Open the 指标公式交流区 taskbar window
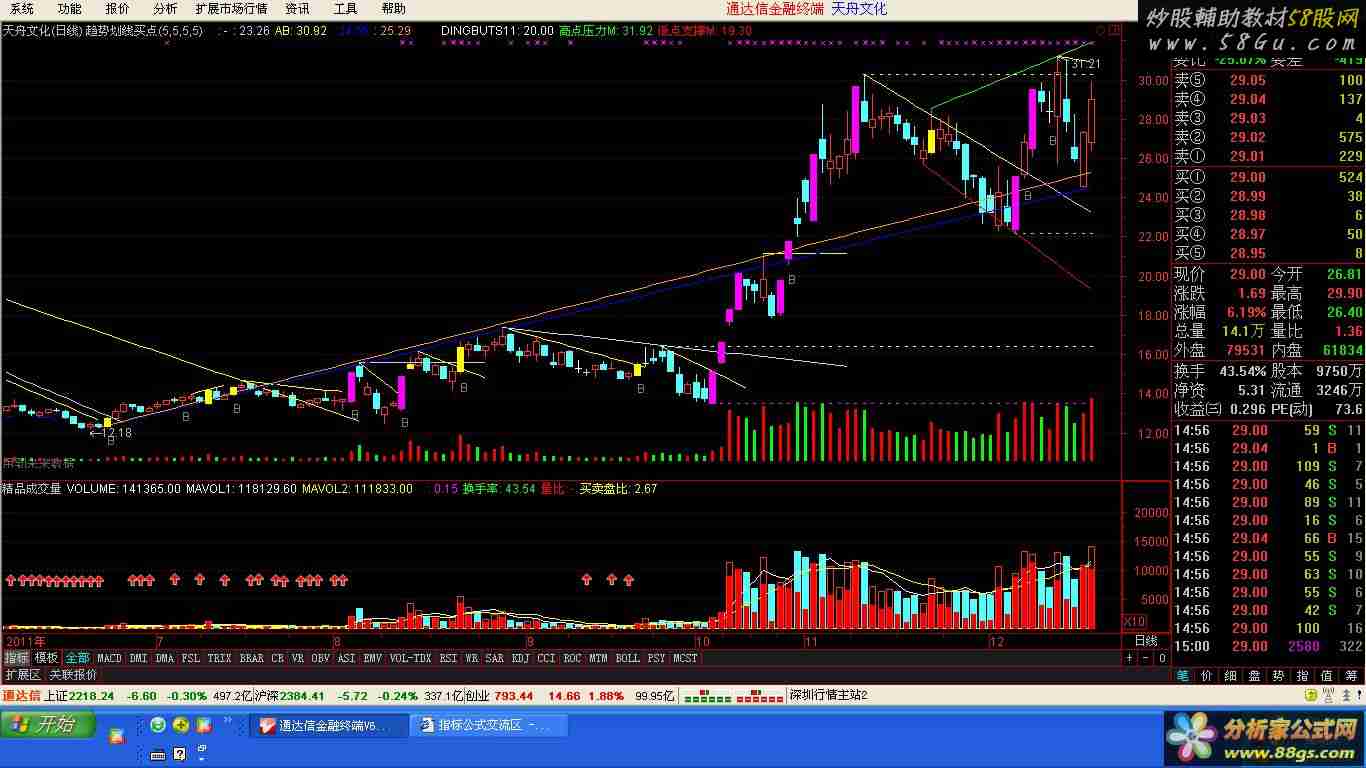Screen dimensions: 1366x768 (489, 725)
